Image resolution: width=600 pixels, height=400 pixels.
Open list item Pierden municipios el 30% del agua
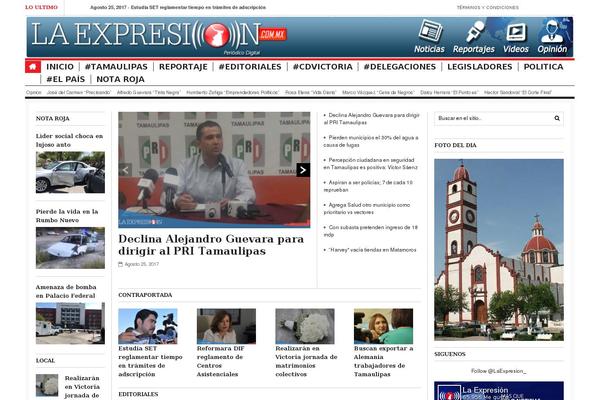371,141
